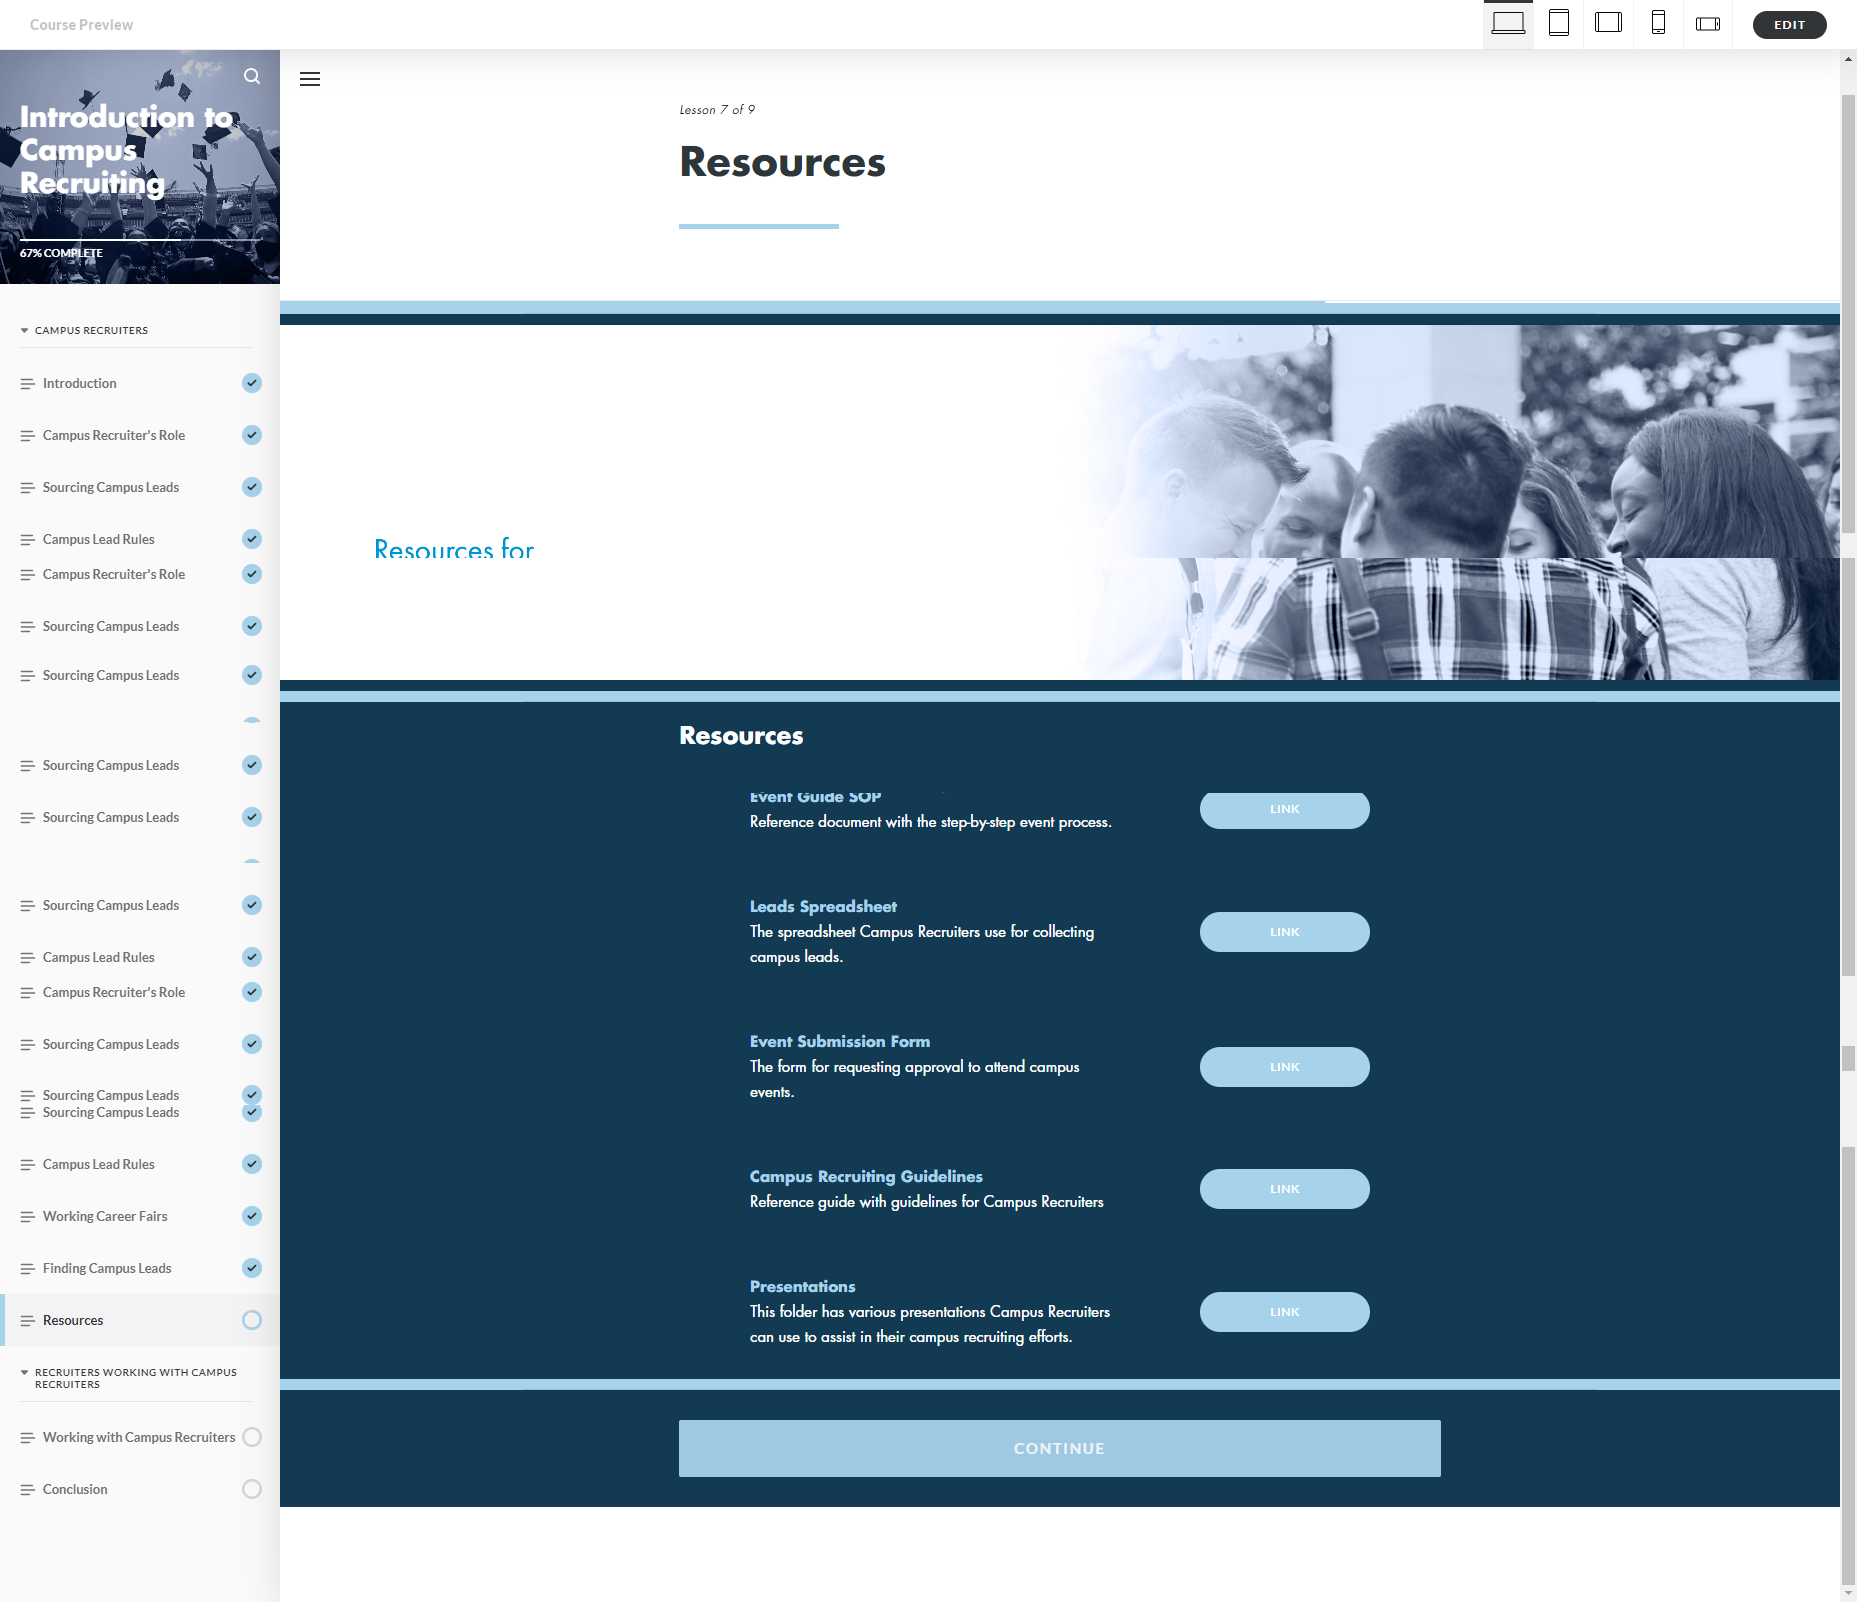Open the Finding Campus Leads lesson
Screen dimensions: 1857x1602
[x=140, y=1268]
